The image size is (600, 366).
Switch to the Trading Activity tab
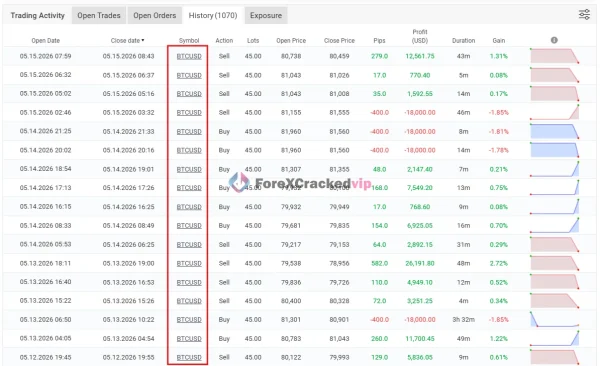(x=38, y=15)
